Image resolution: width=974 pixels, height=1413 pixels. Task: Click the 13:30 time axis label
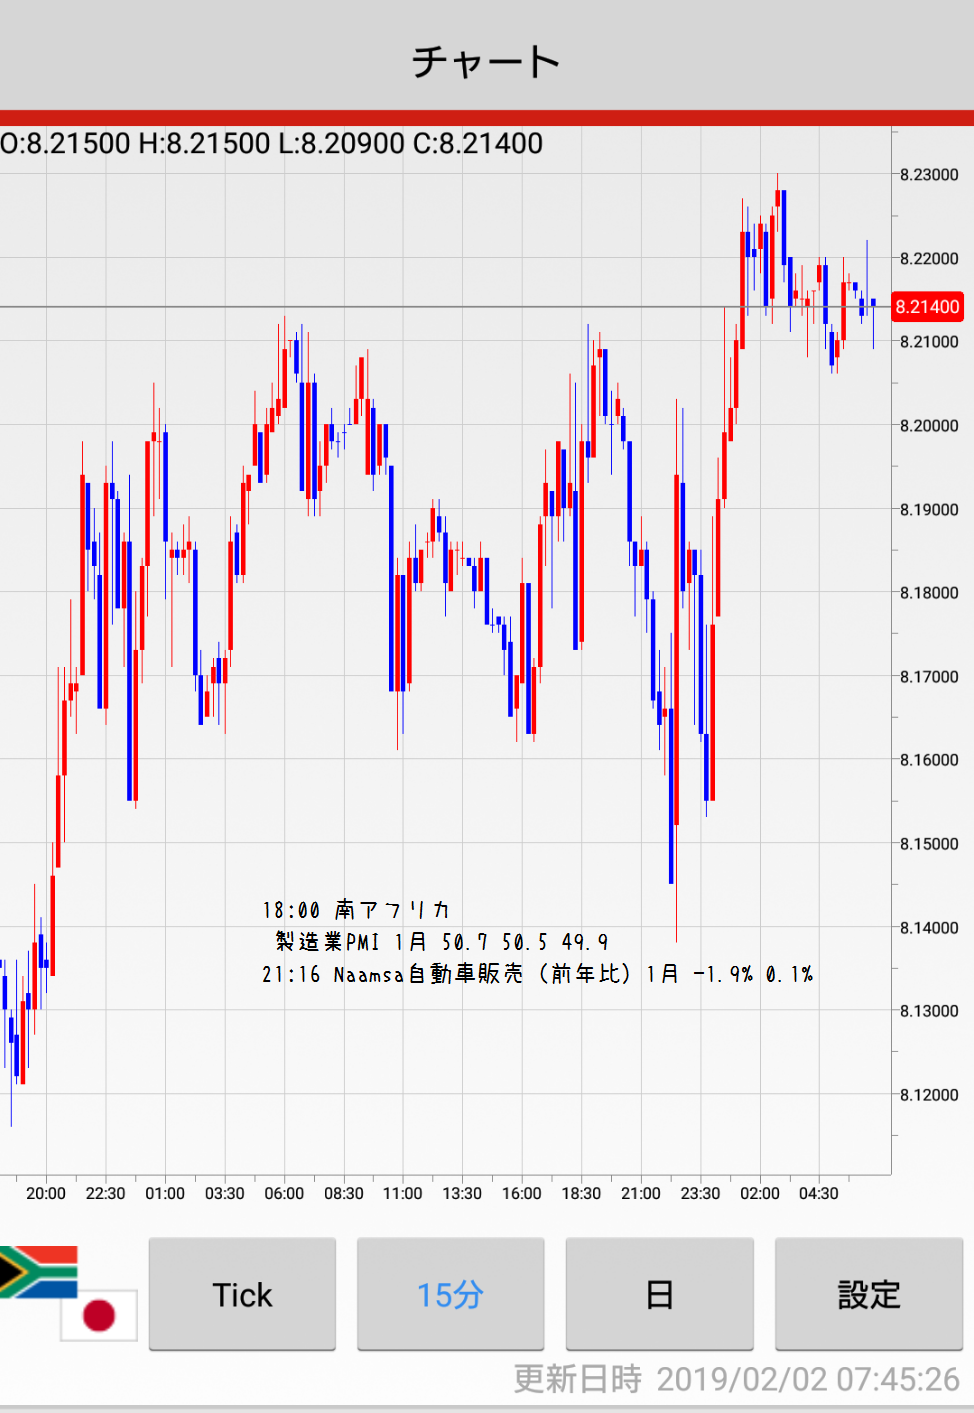tap(462, 1193)
